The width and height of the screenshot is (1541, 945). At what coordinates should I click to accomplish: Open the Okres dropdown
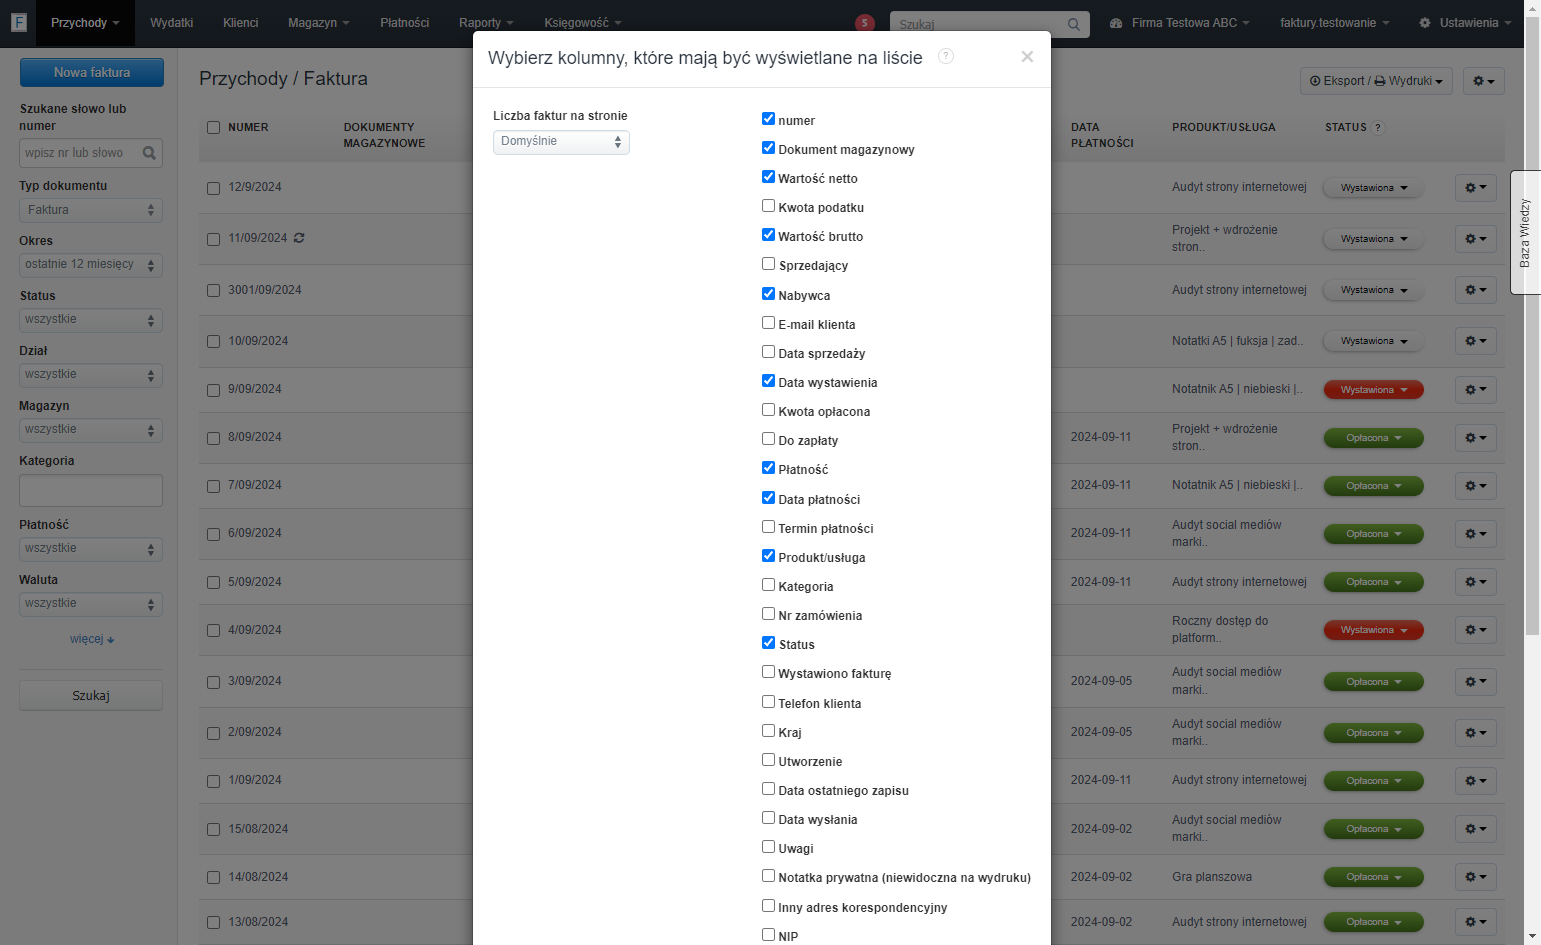pos(91,265)
